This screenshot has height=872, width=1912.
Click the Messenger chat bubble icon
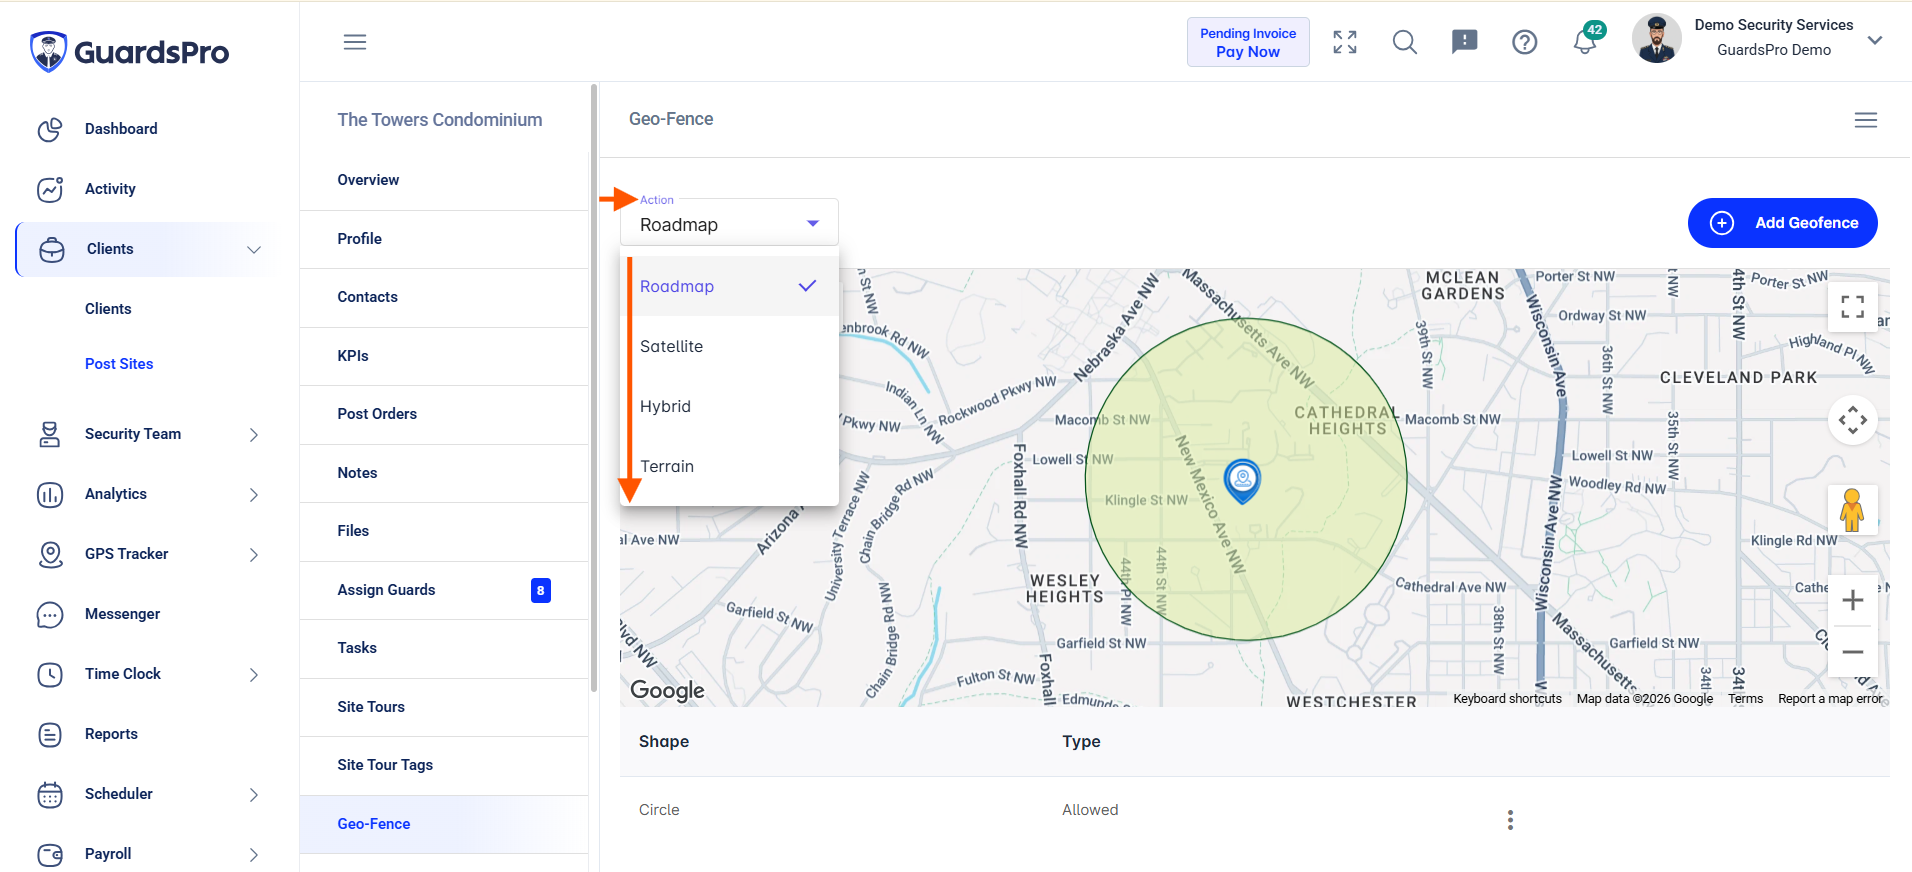(x=50, y=614)
